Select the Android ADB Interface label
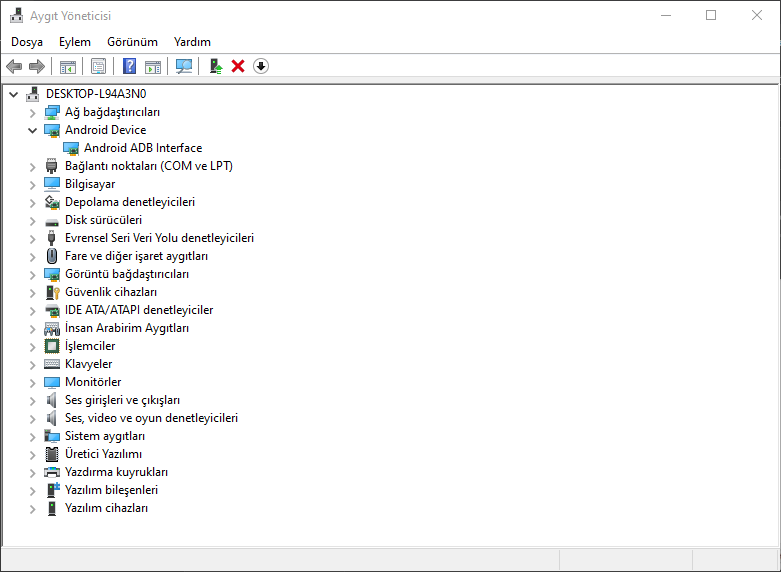This screenshot has width=781, height=572. coord(143,148)
